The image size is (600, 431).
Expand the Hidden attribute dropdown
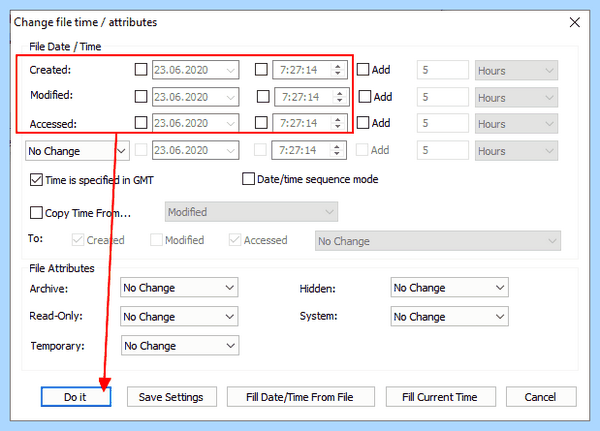(449, 287)
